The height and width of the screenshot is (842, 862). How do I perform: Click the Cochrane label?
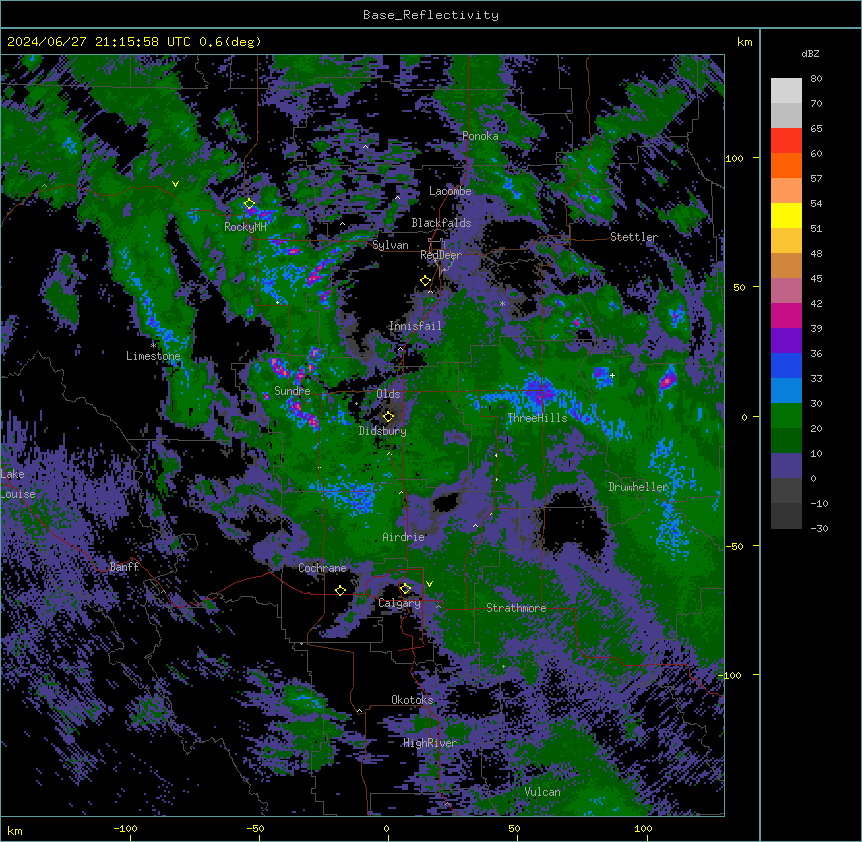[x=322, y=568]
